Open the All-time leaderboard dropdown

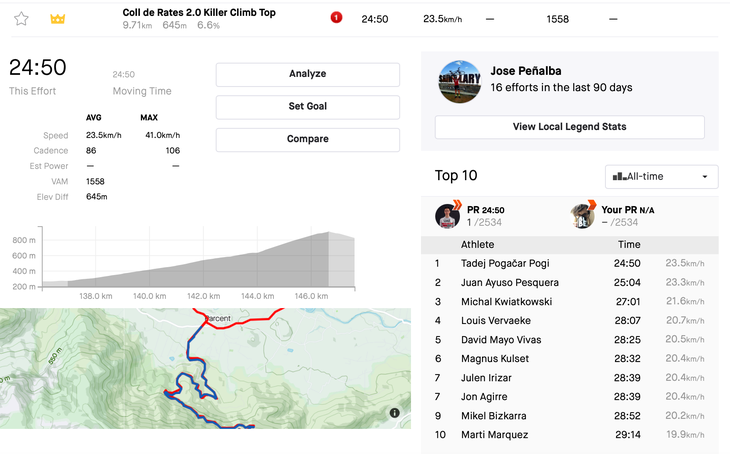[x=661, y=177]
